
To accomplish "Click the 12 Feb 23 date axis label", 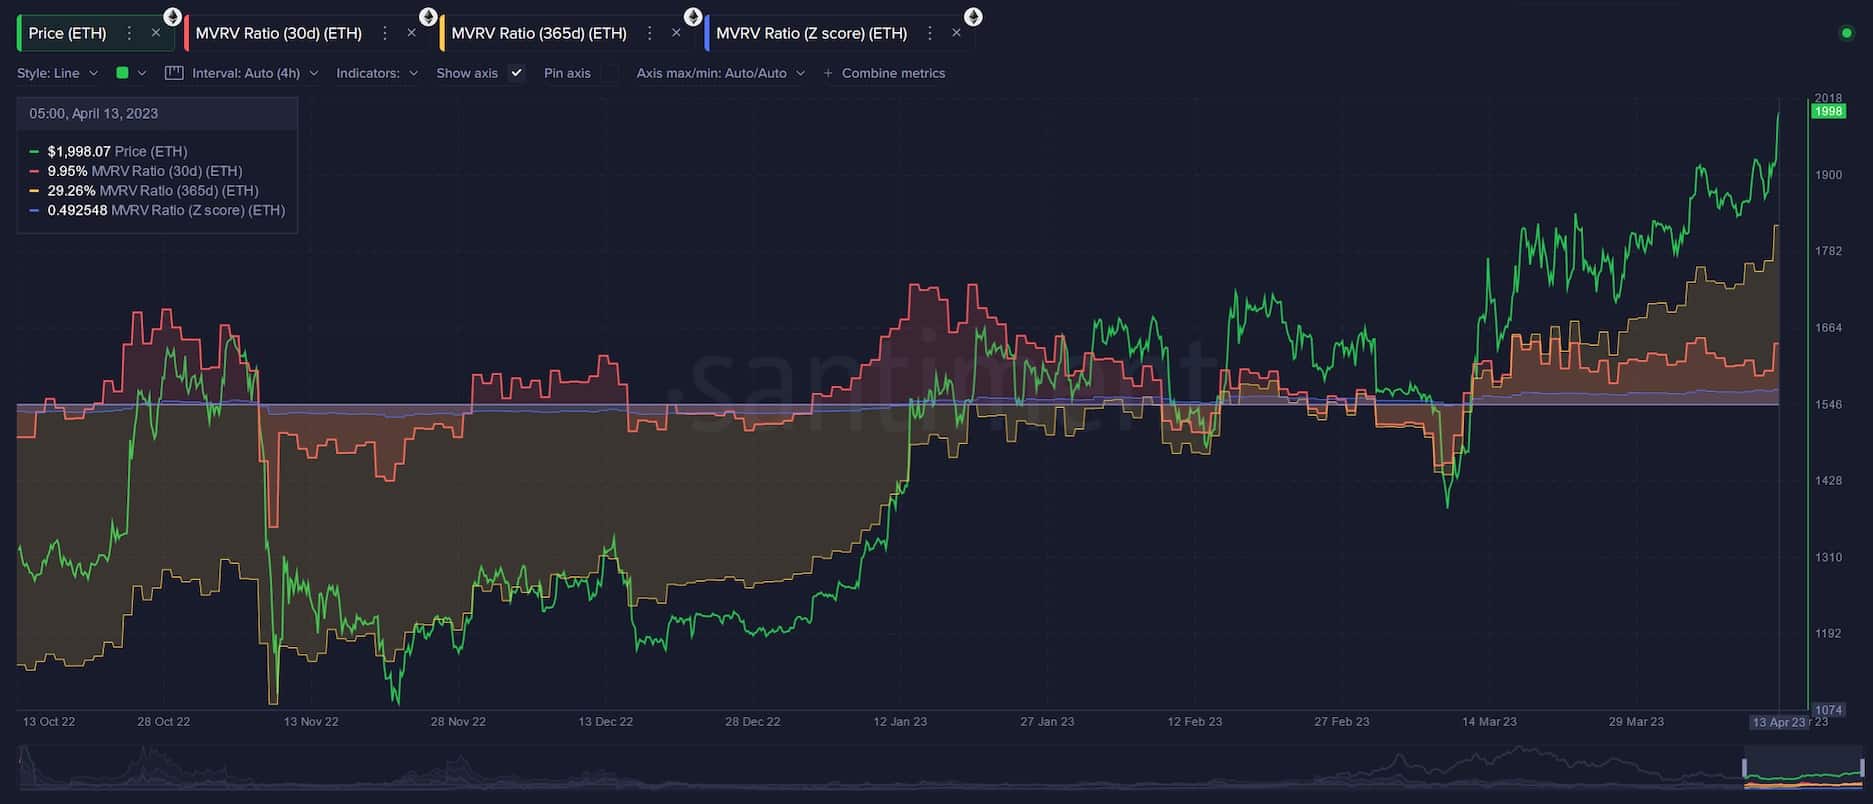I will coord(1195,722).
